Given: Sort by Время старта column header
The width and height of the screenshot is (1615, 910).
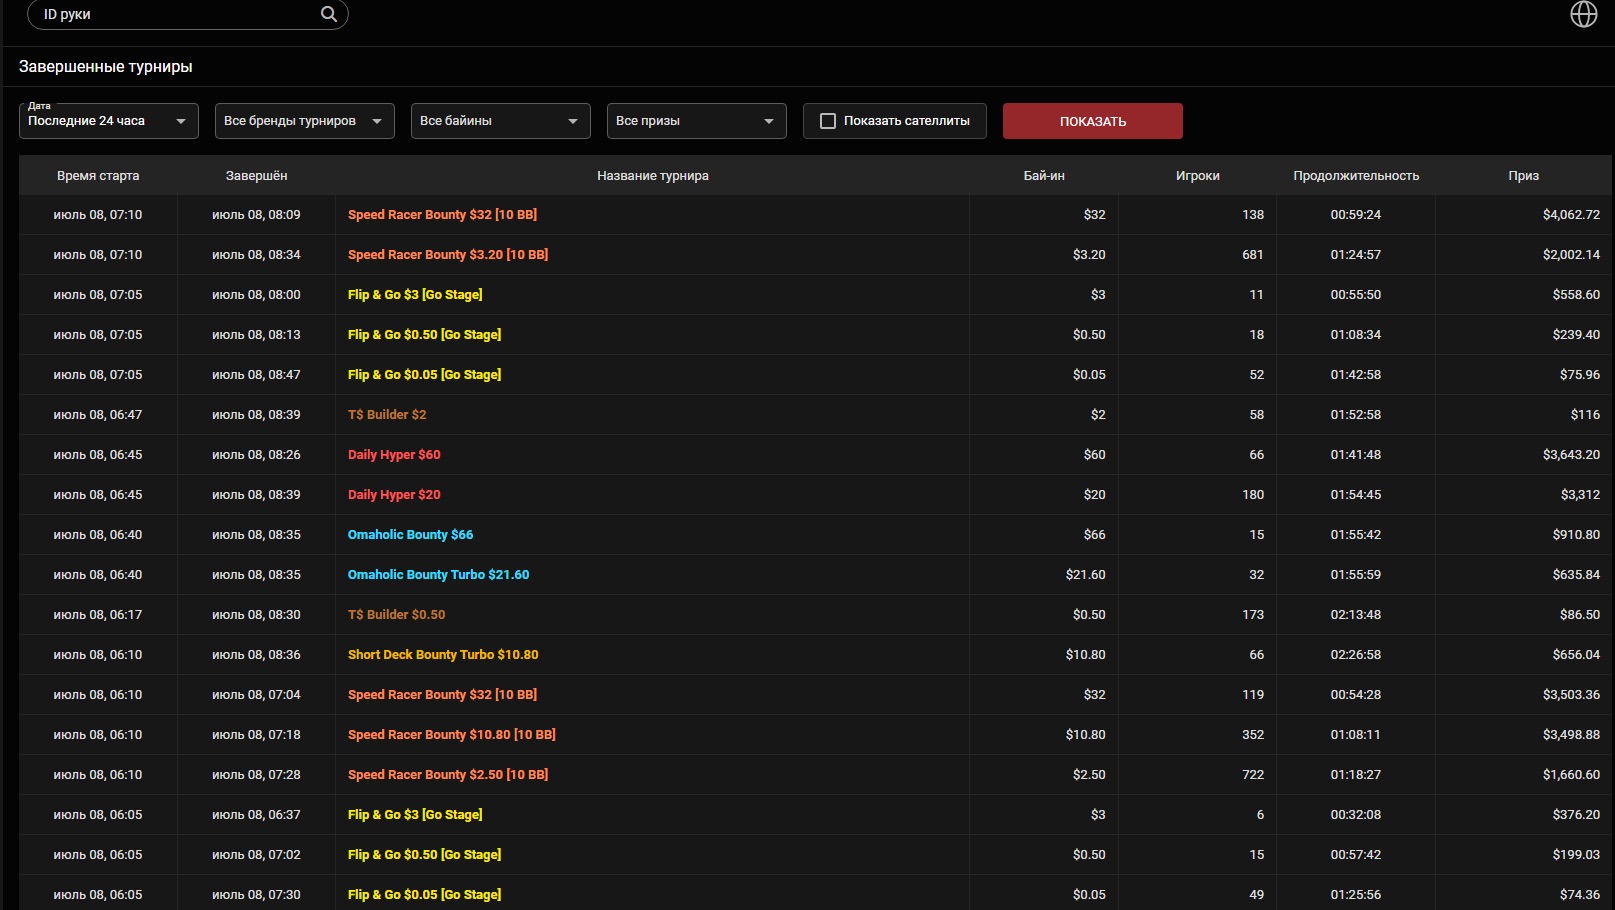Looking at the screenshot, I should (x=98, y=175).
